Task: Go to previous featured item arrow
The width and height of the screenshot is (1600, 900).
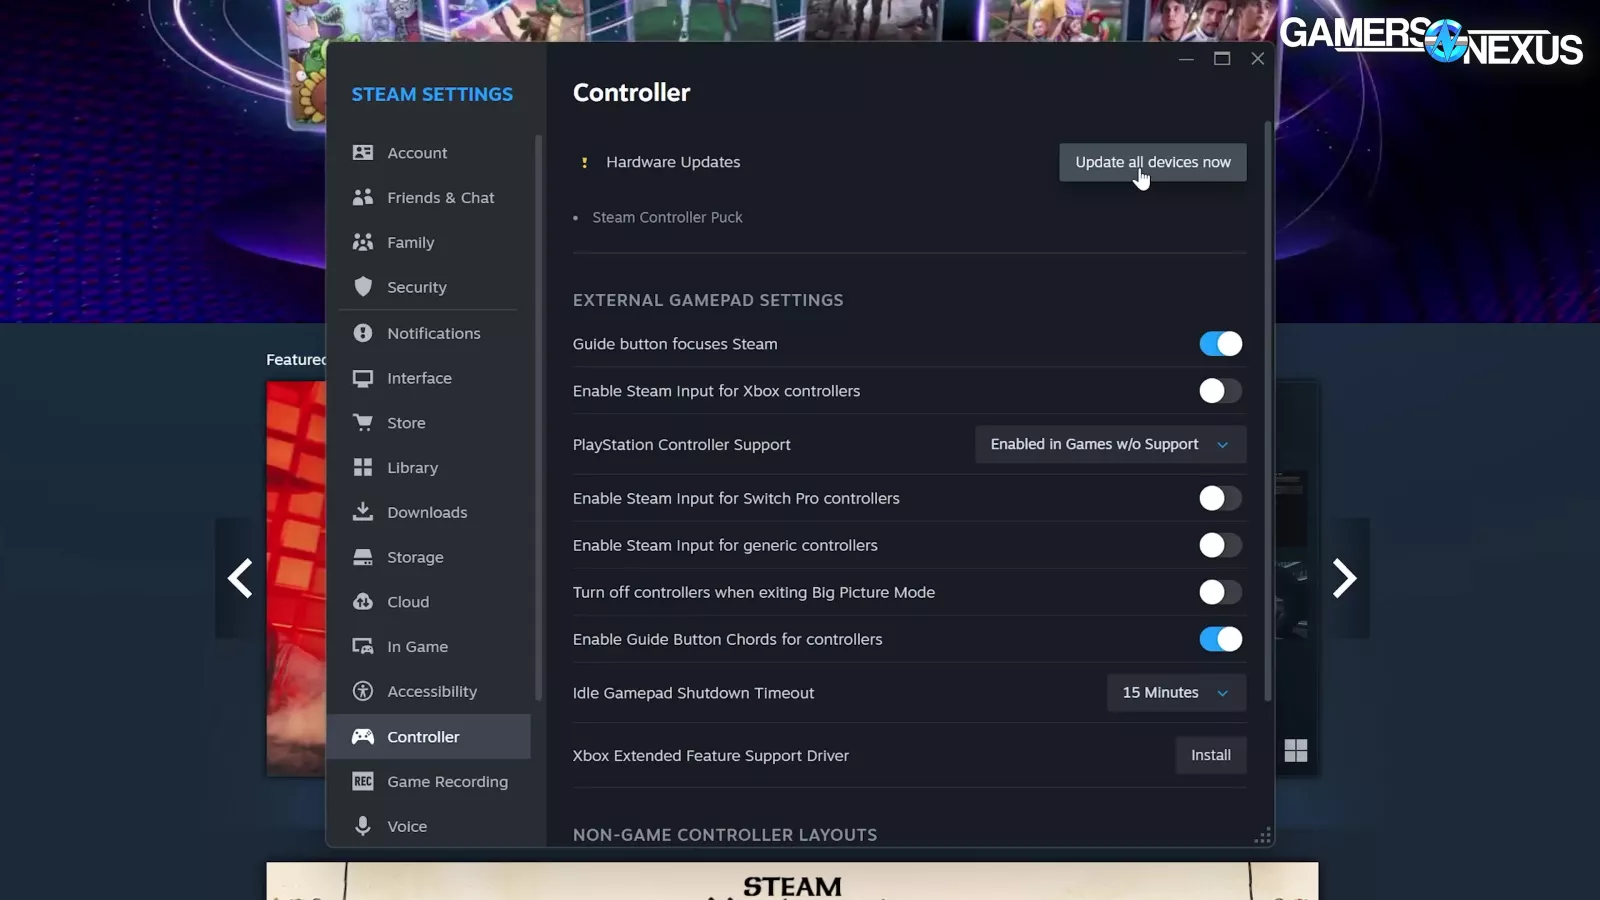Action: pos(240,578)
